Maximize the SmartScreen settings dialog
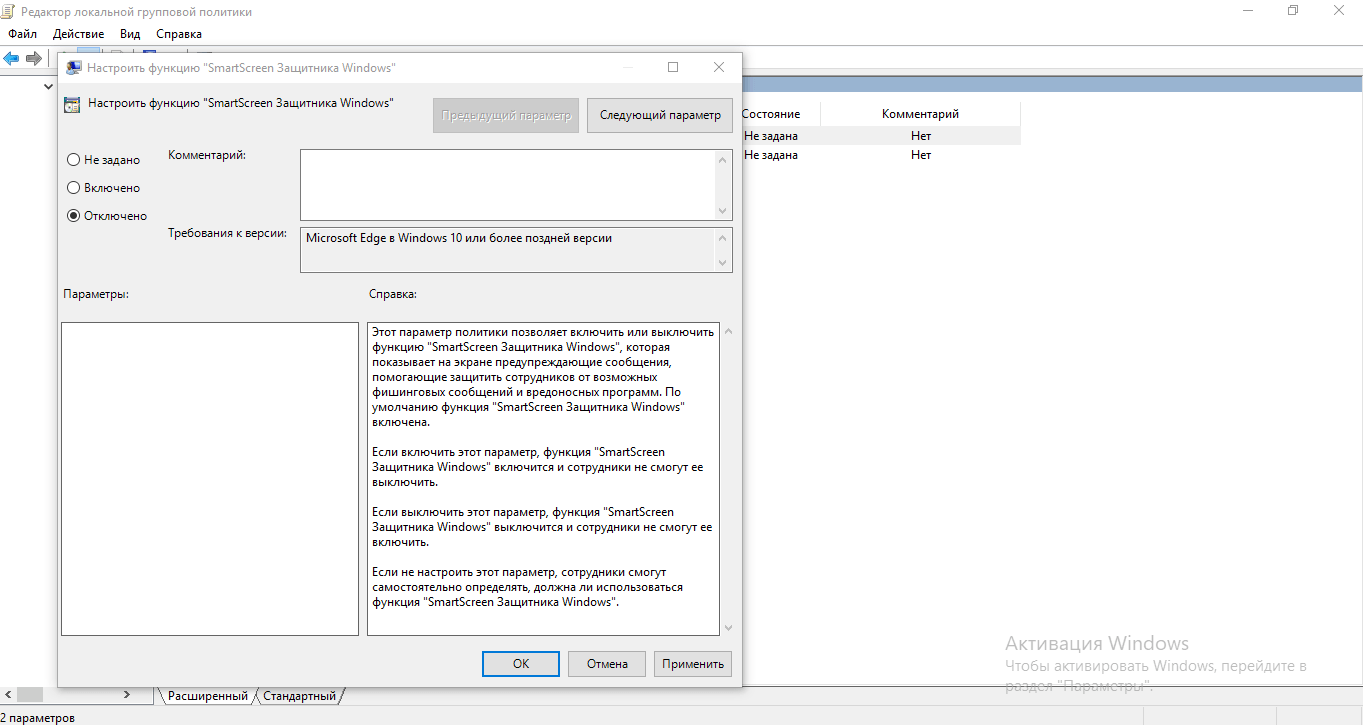This screenshot has height=725, width=1363. [673, 67]
